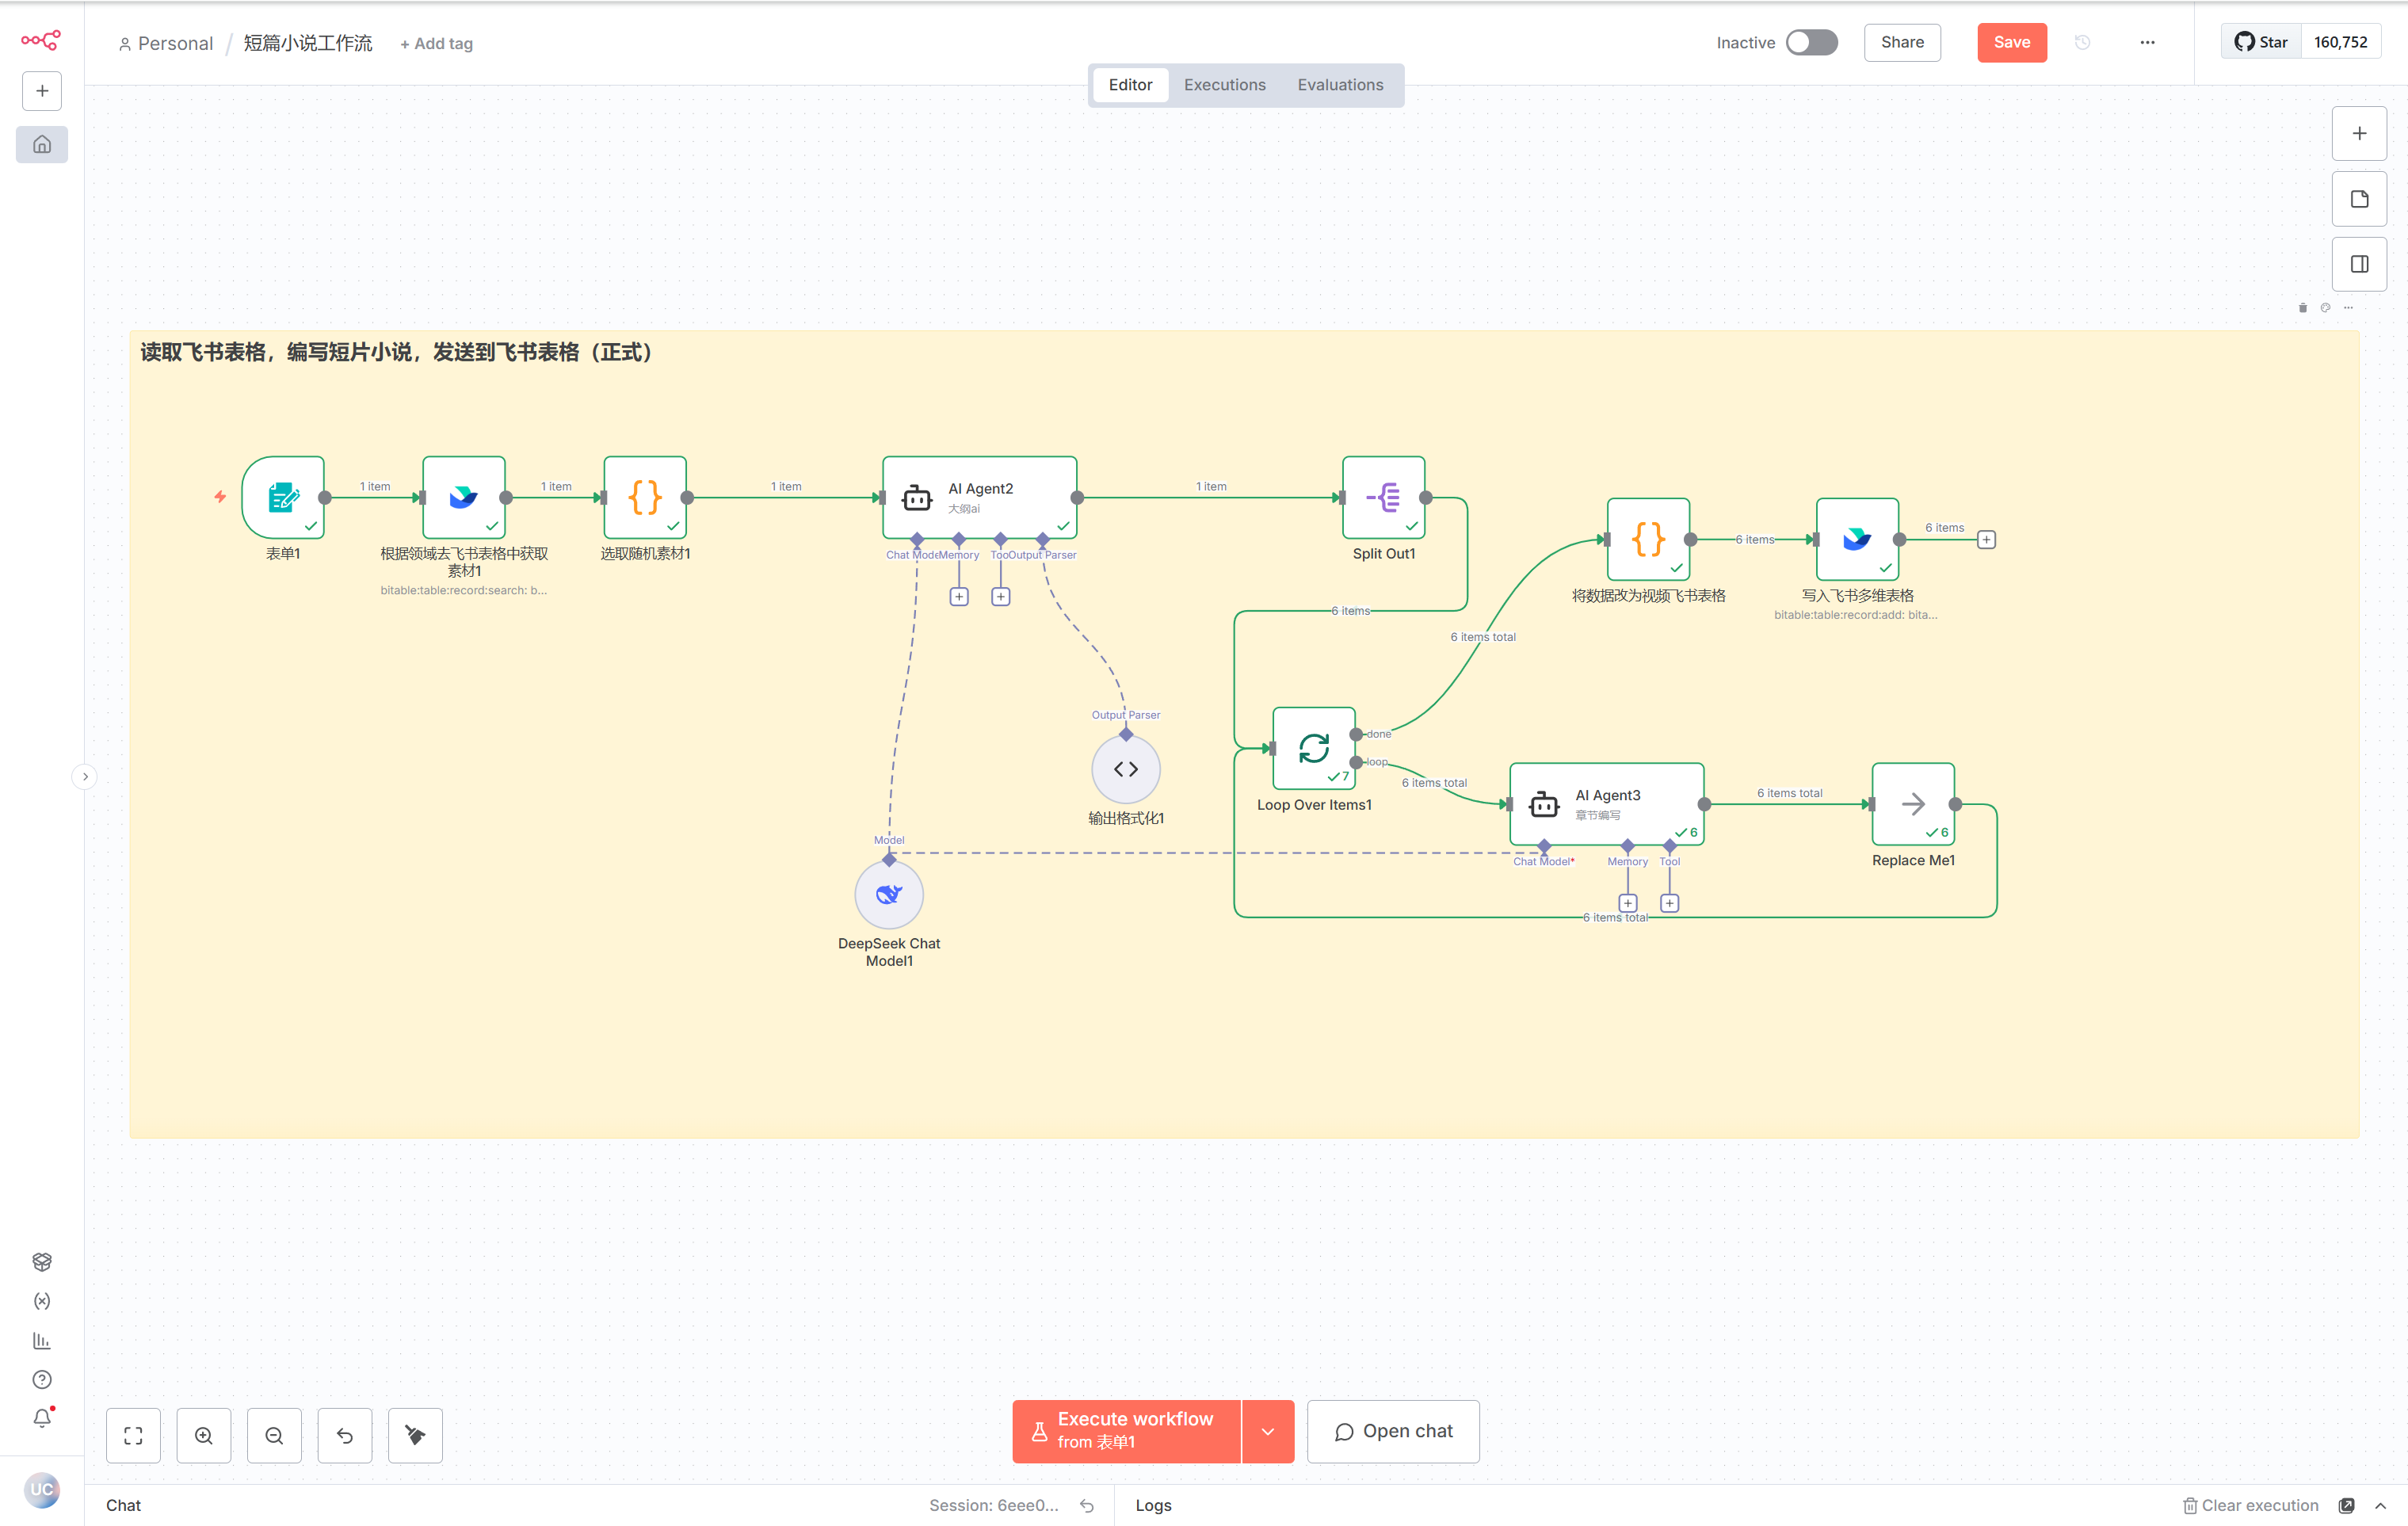Expand the bottom logs panel chevron
The width and height of the screenshot is (2408, 1526).
(2380, 1505)
